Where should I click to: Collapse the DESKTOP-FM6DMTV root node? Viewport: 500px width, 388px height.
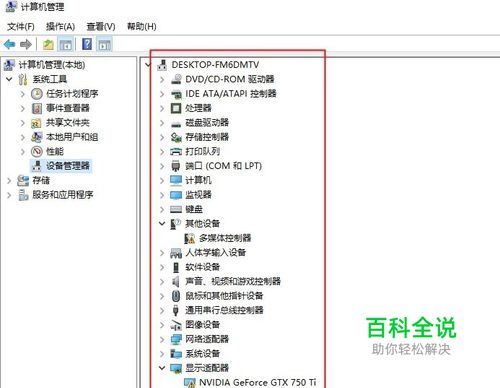coord(148,64)
